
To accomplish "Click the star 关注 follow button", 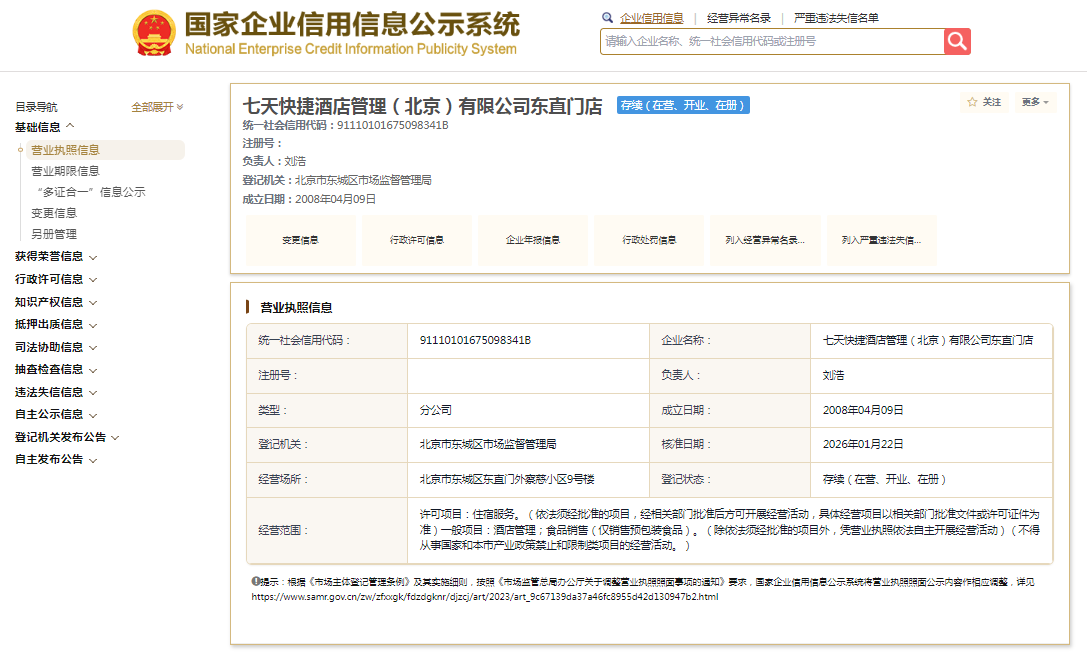I will pyautogui.click(x=983, y=102).
